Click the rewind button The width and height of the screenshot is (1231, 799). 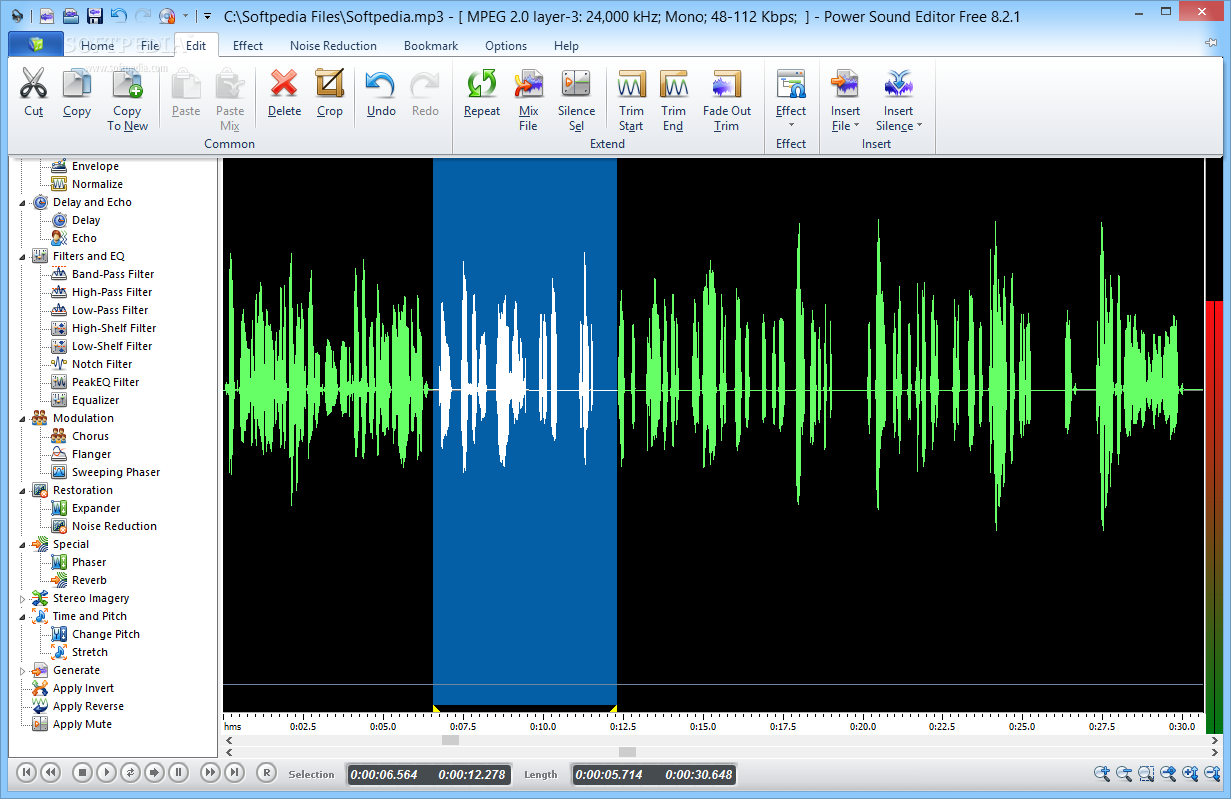pyautogui.click(x=50, y=772)
